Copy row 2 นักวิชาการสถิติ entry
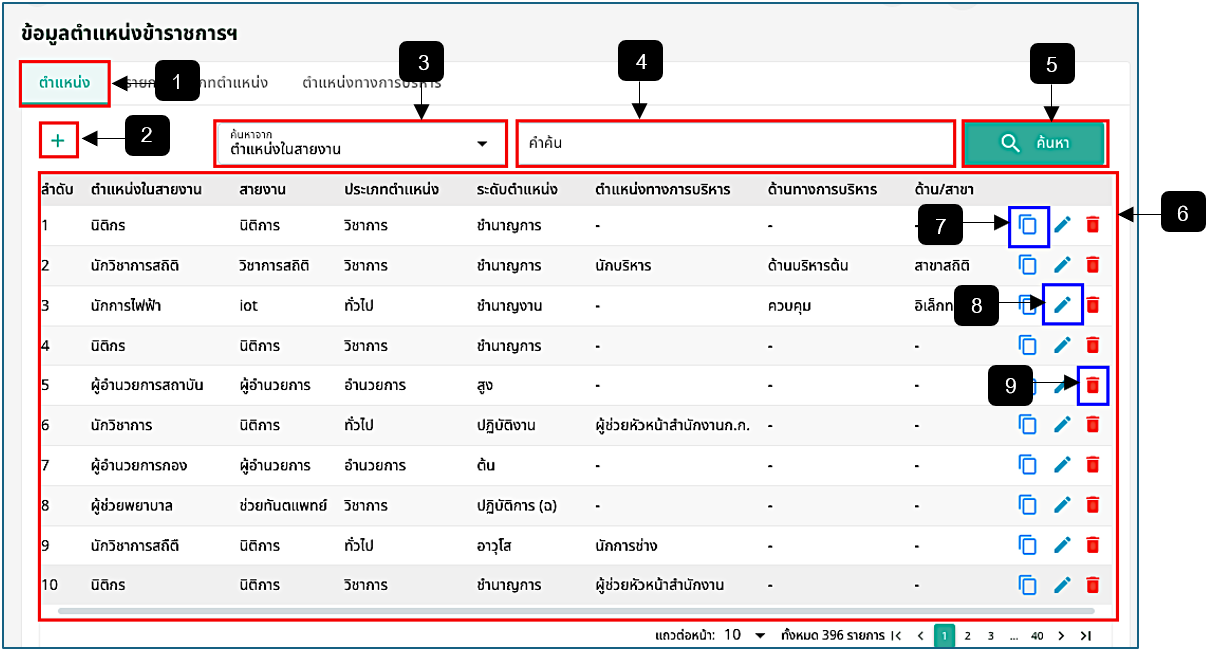 coord(1028,265)
